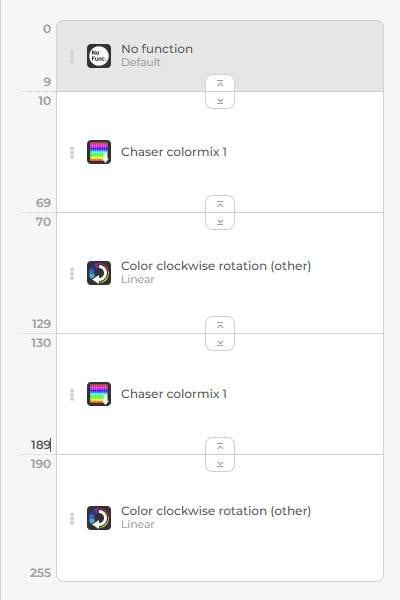
Task: Click drag handle dots of No function row
Action: tap(72, 57)
